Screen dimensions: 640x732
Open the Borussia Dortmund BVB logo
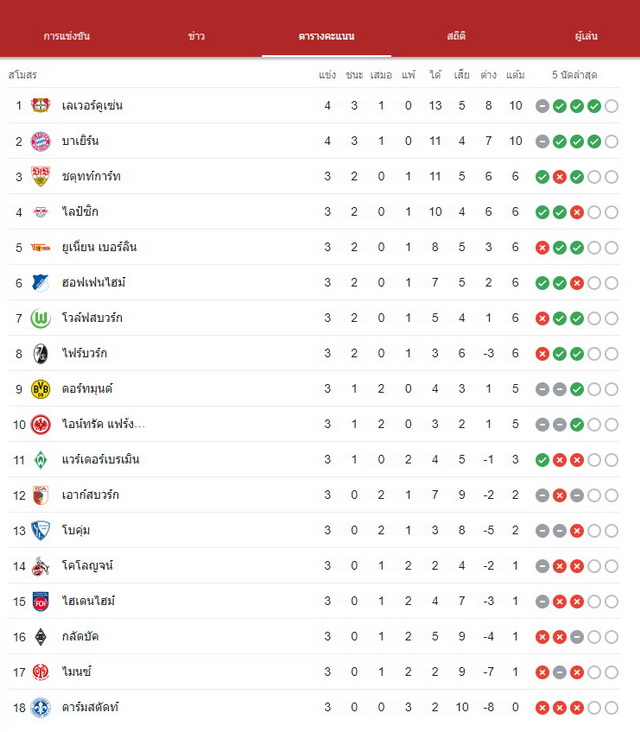(41, 389)
